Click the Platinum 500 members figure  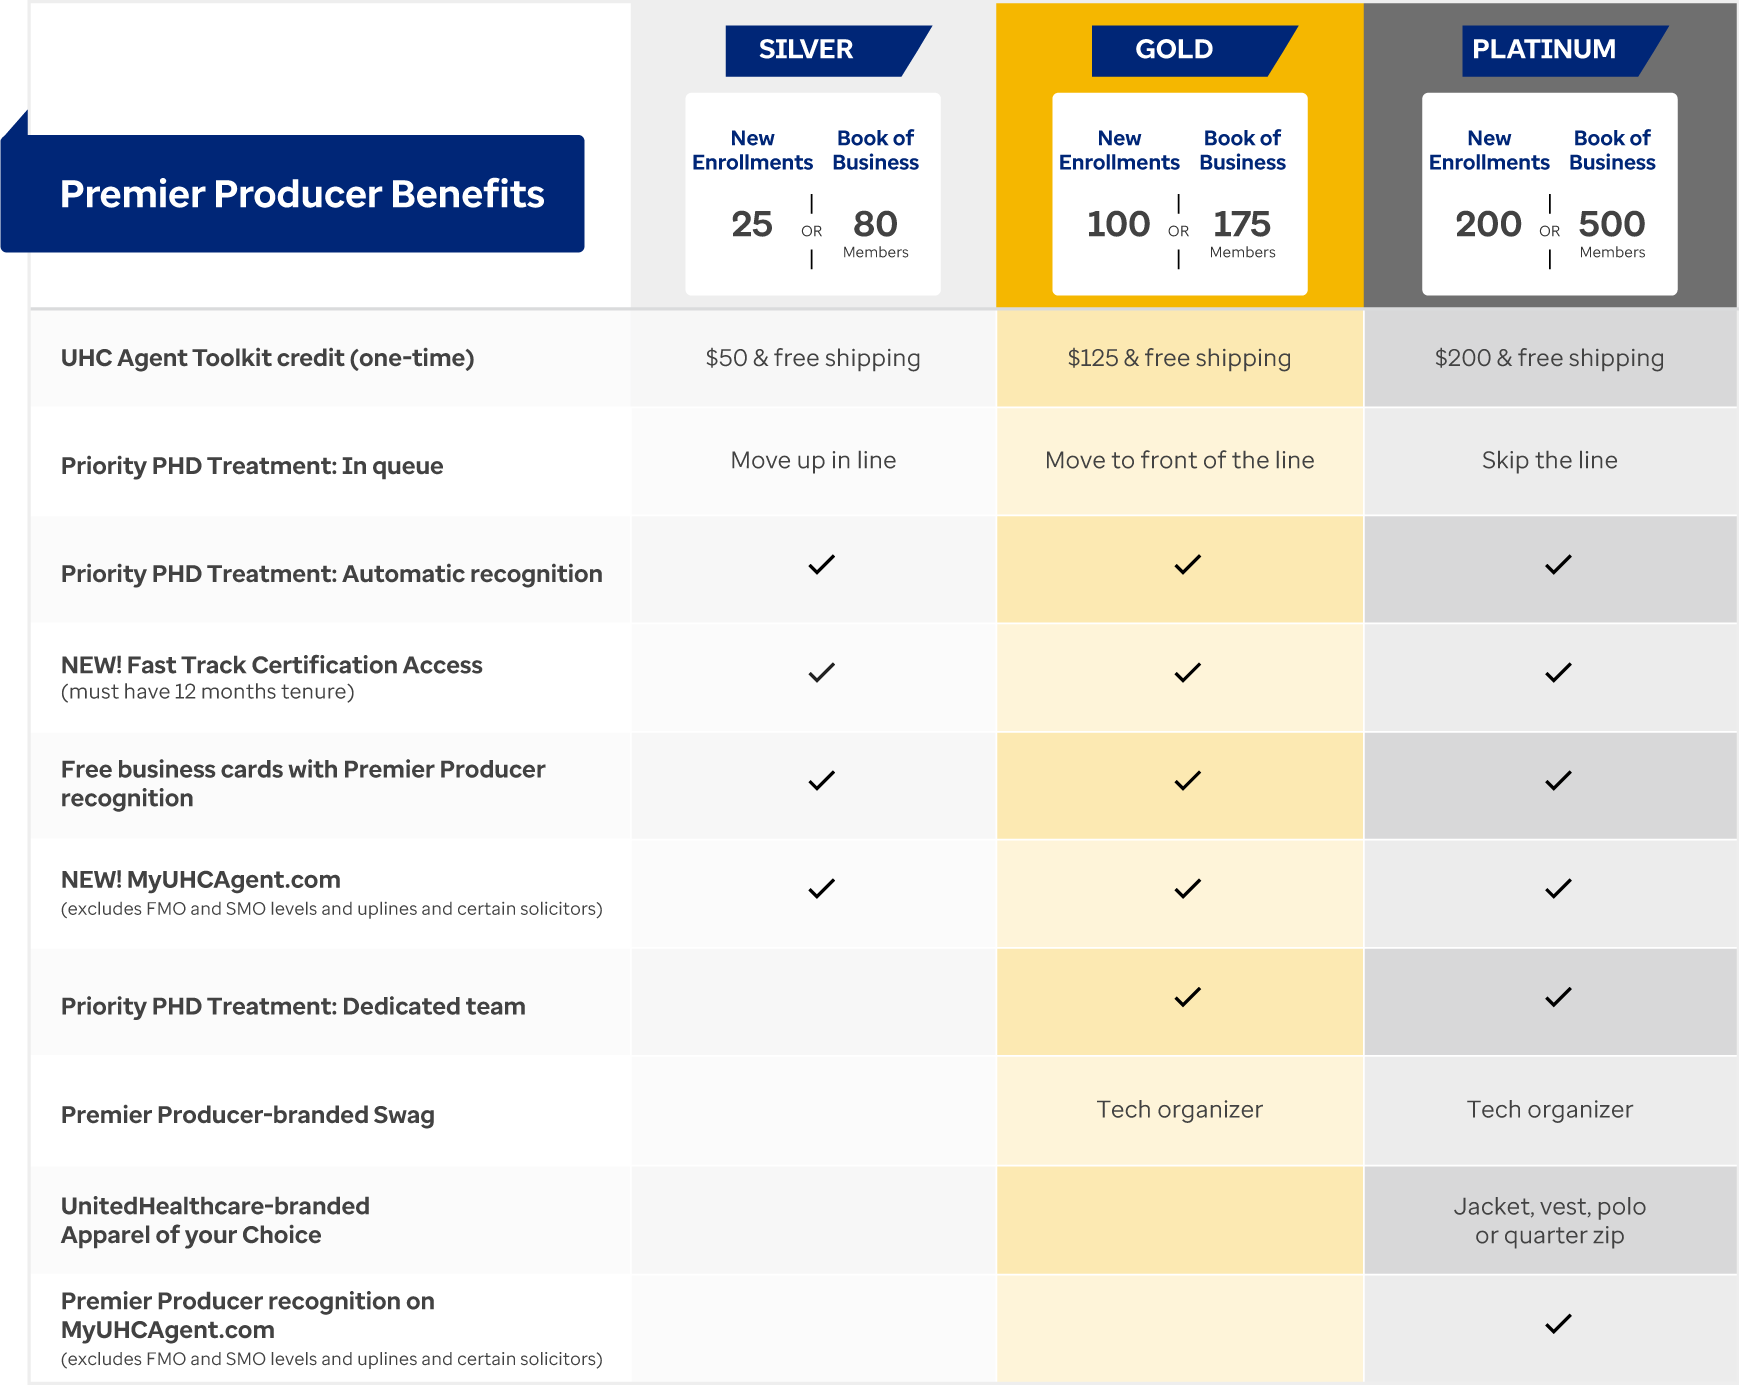pos(1612,224)
